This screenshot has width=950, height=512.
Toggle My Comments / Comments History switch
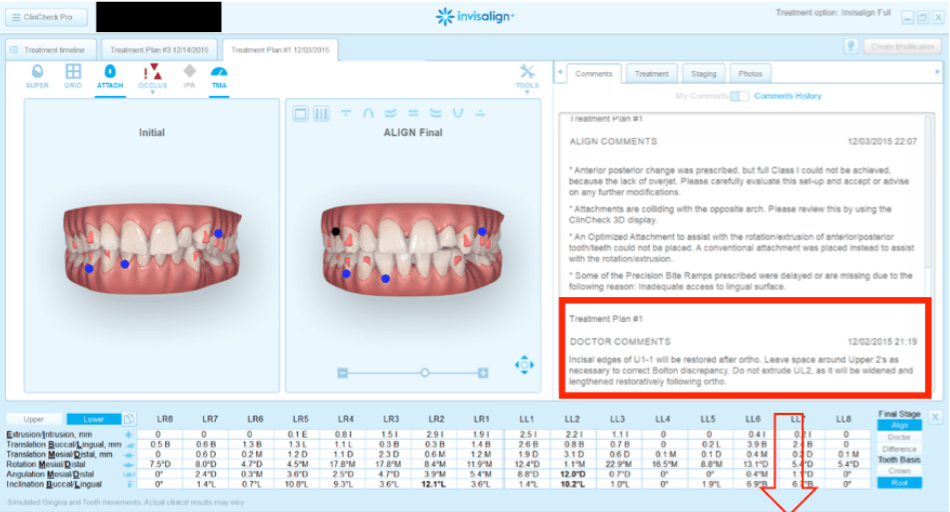click(739, 96)
